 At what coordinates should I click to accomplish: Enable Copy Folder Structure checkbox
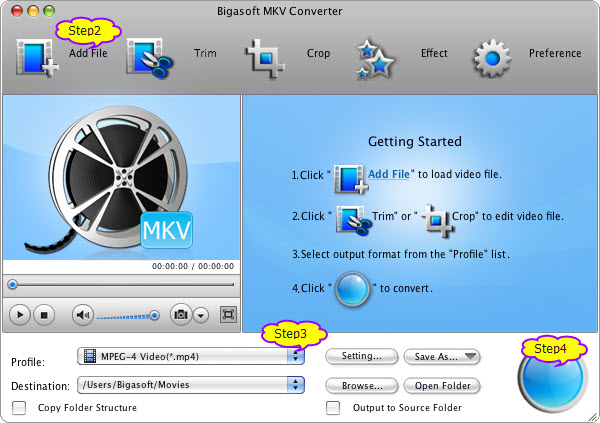[x=19, y=408]
